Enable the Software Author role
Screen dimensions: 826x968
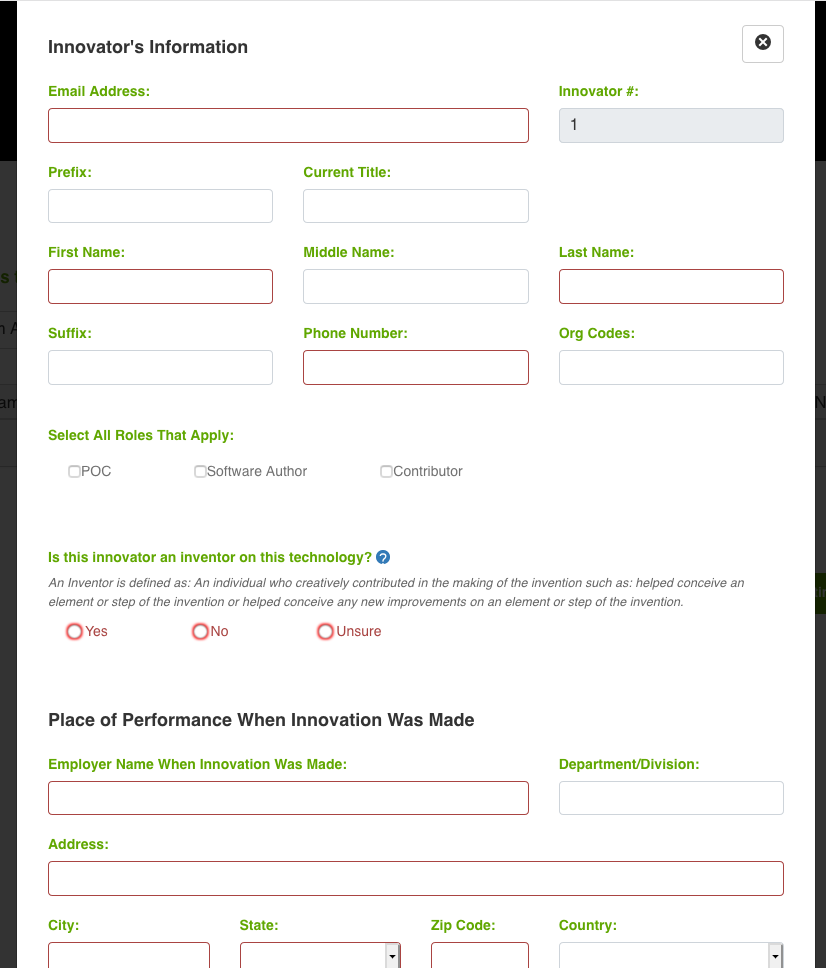coord(200,471)
